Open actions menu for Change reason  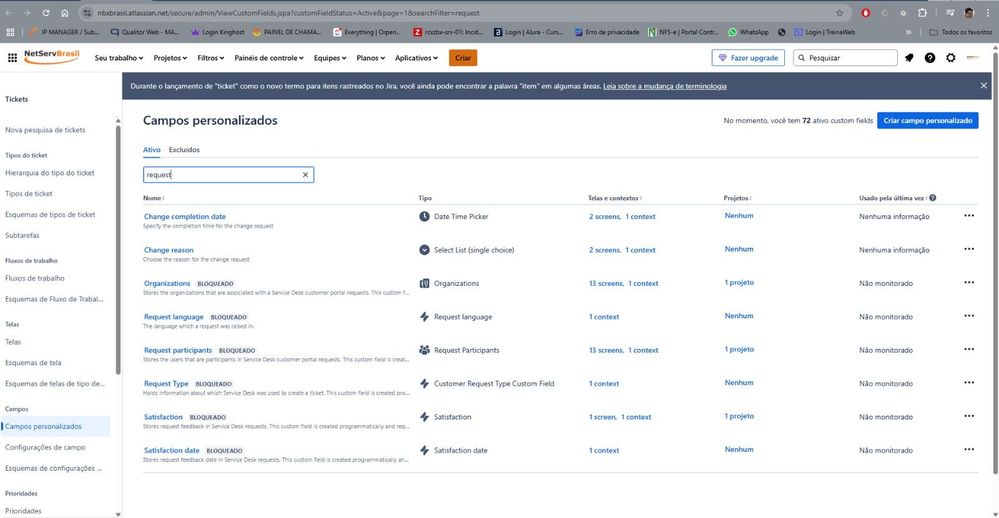(x=969, y=249)
